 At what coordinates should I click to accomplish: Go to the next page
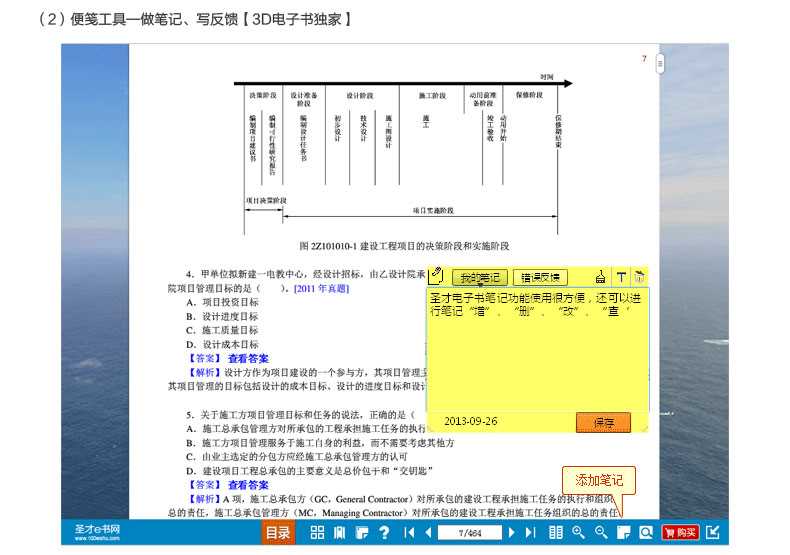[513, 533]
